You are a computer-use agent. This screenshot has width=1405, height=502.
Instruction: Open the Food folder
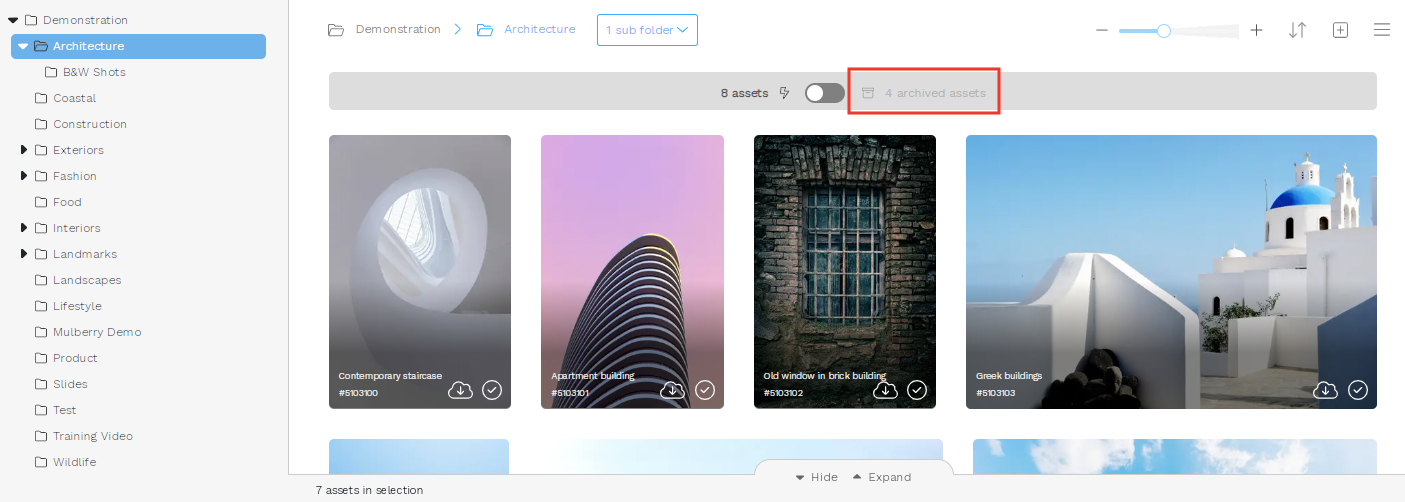[67, 202]
